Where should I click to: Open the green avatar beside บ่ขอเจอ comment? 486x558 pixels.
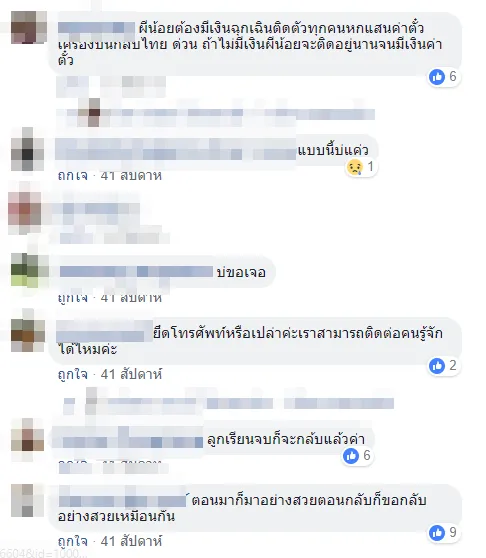[x=29, y=270]
